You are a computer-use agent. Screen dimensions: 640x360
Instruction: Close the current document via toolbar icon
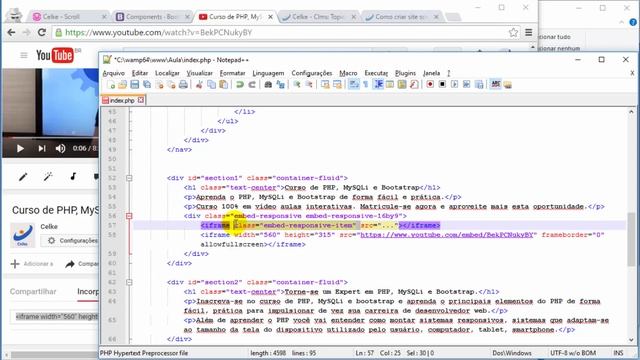pyautogui.click(x=159, y=84)
